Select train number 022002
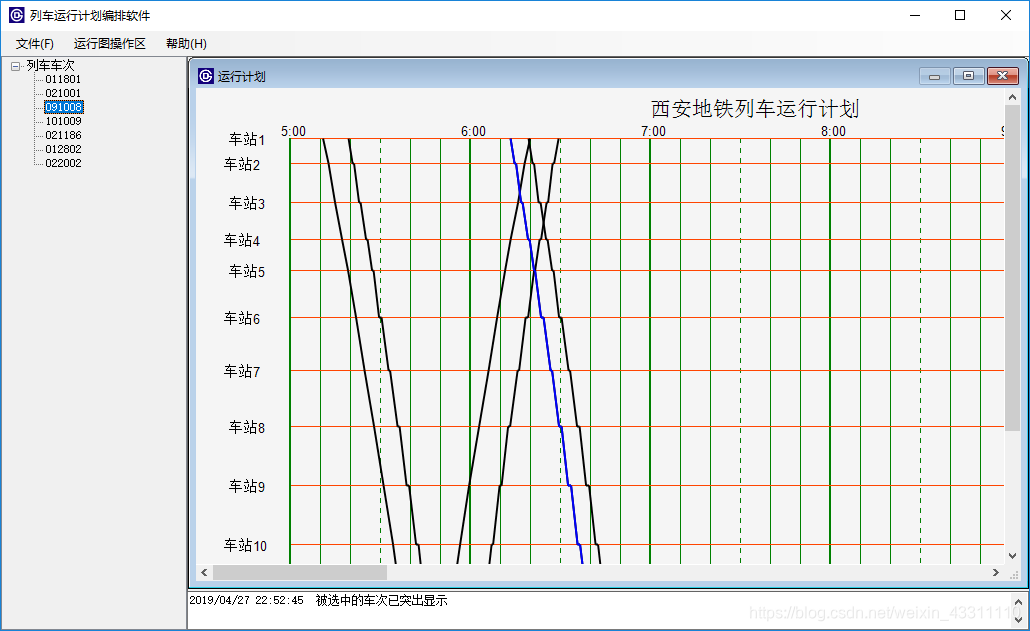 pyautogui.click(x=63, y=163)
